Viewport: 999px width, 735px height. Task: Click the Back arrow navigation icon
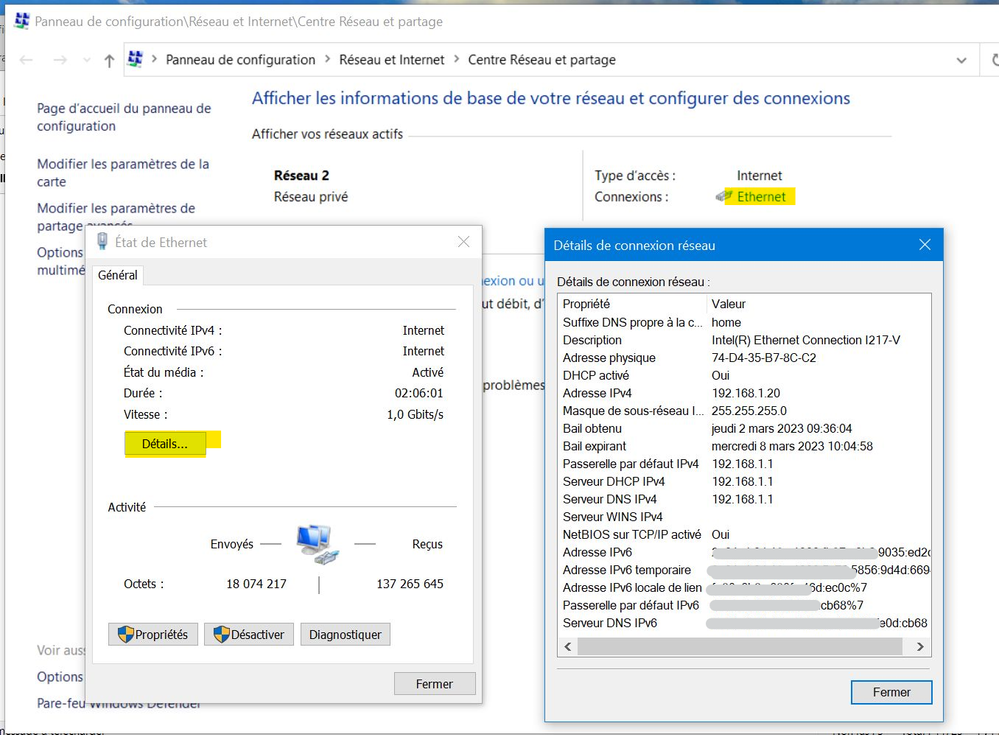click(27, 61)
